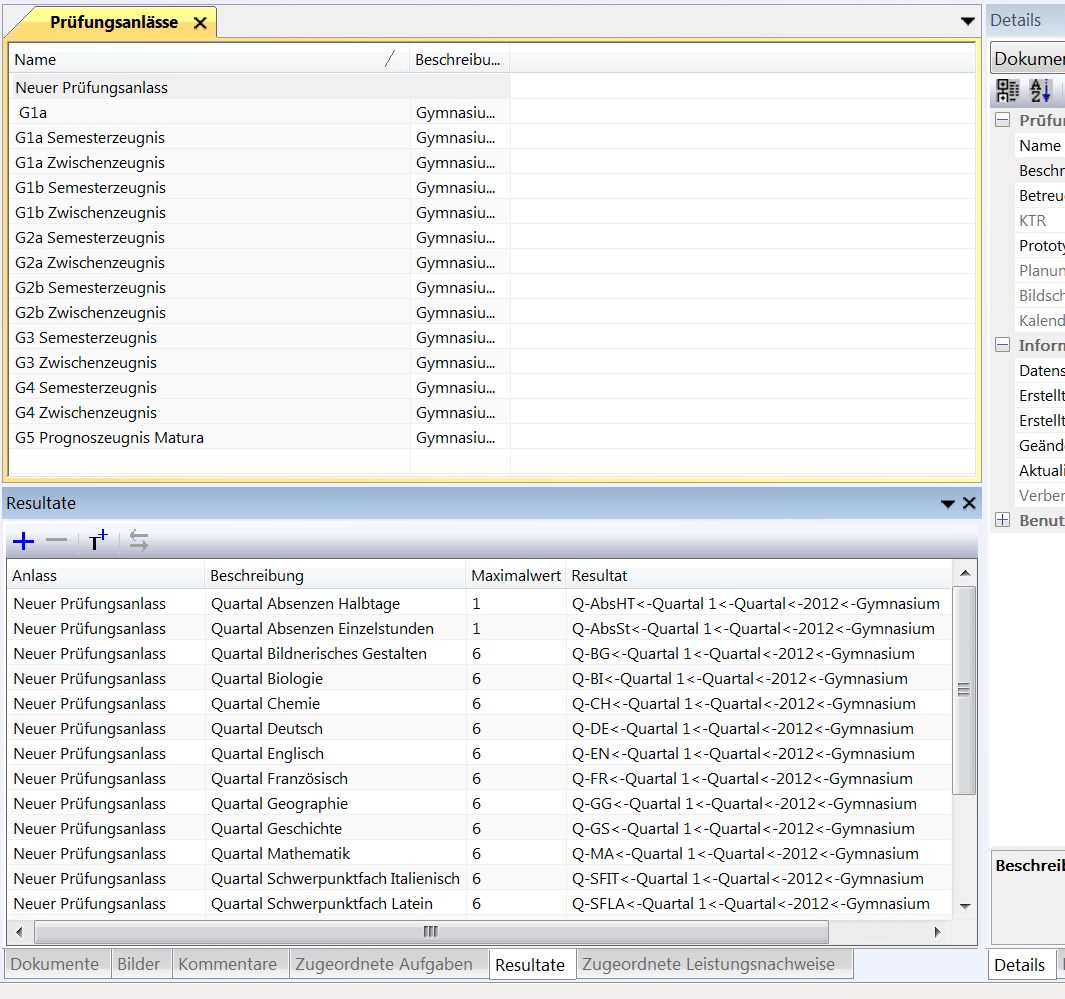The height and width of the screenshot is (999, 1065).
Task: Open the Resultate panel options dropdown arrow
Action: click(948, 504)
